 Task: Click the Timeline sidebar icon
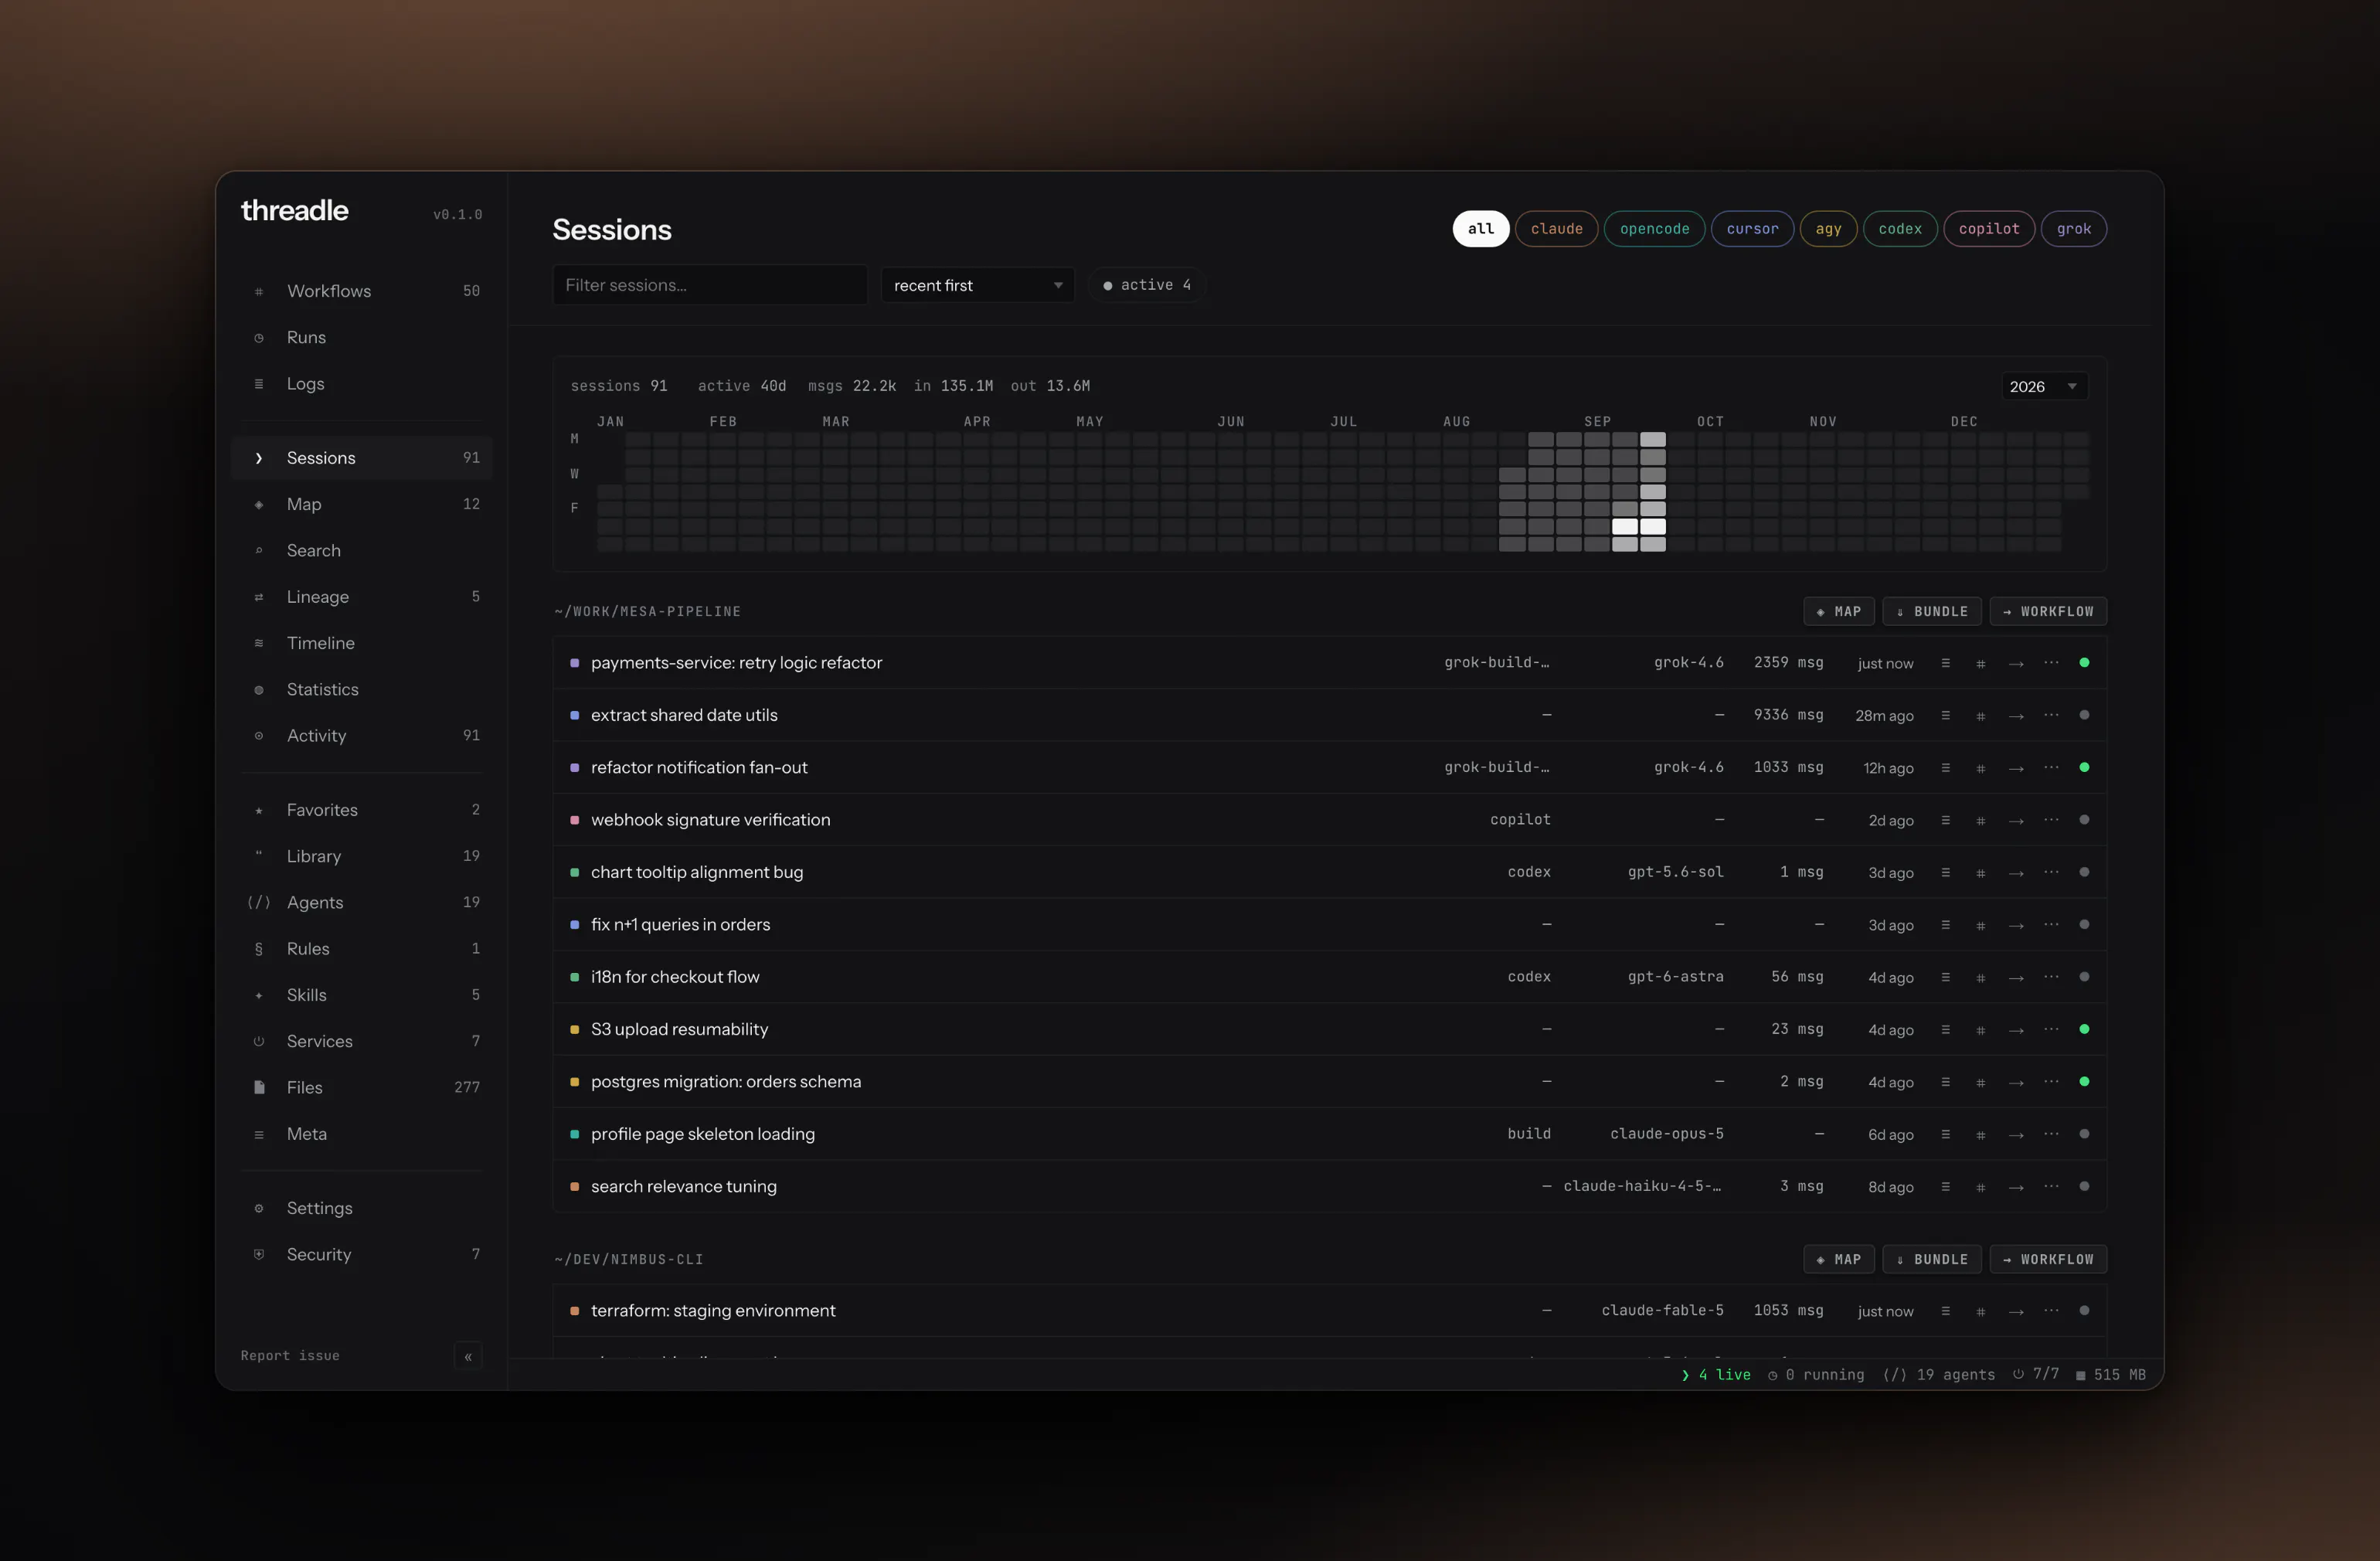259,643
